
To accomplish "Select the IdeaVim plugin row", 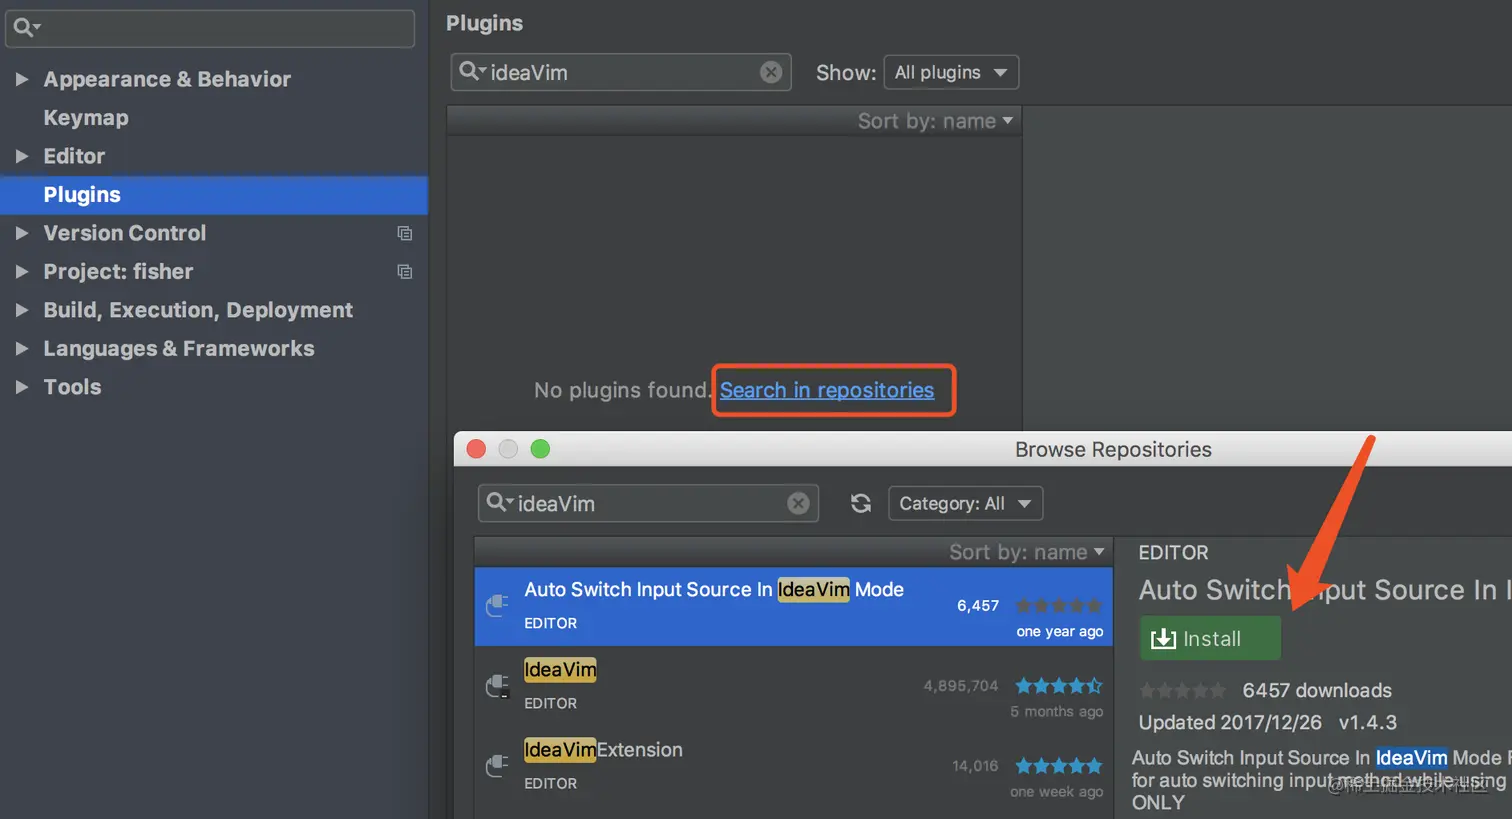I will pos(793,686).
